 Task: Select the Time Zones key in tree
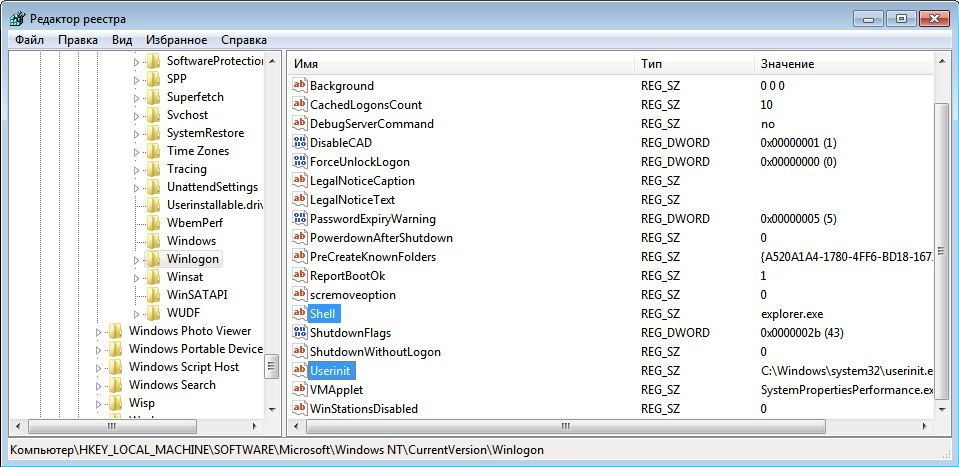(197, 151)
